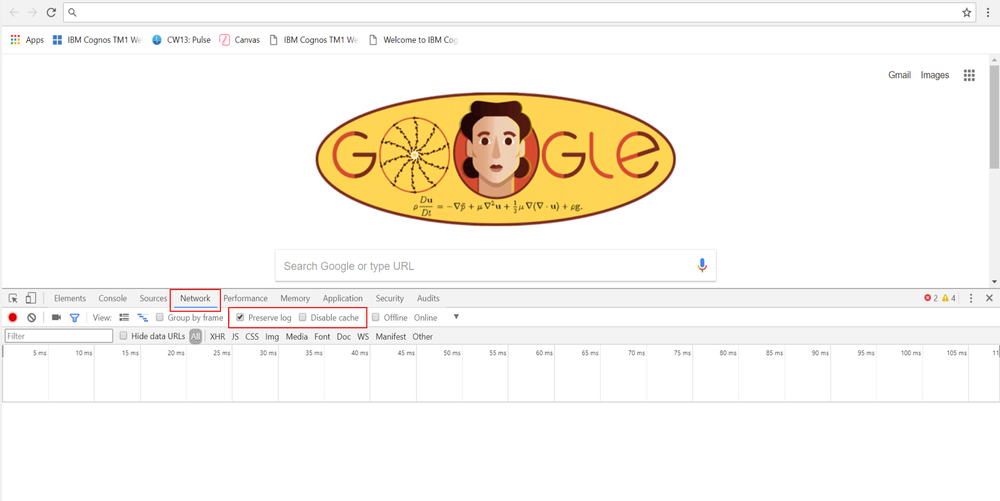The image size is (1000, 501).
Task: Open the Online throttling dropdown
Action: click(456, 318)
